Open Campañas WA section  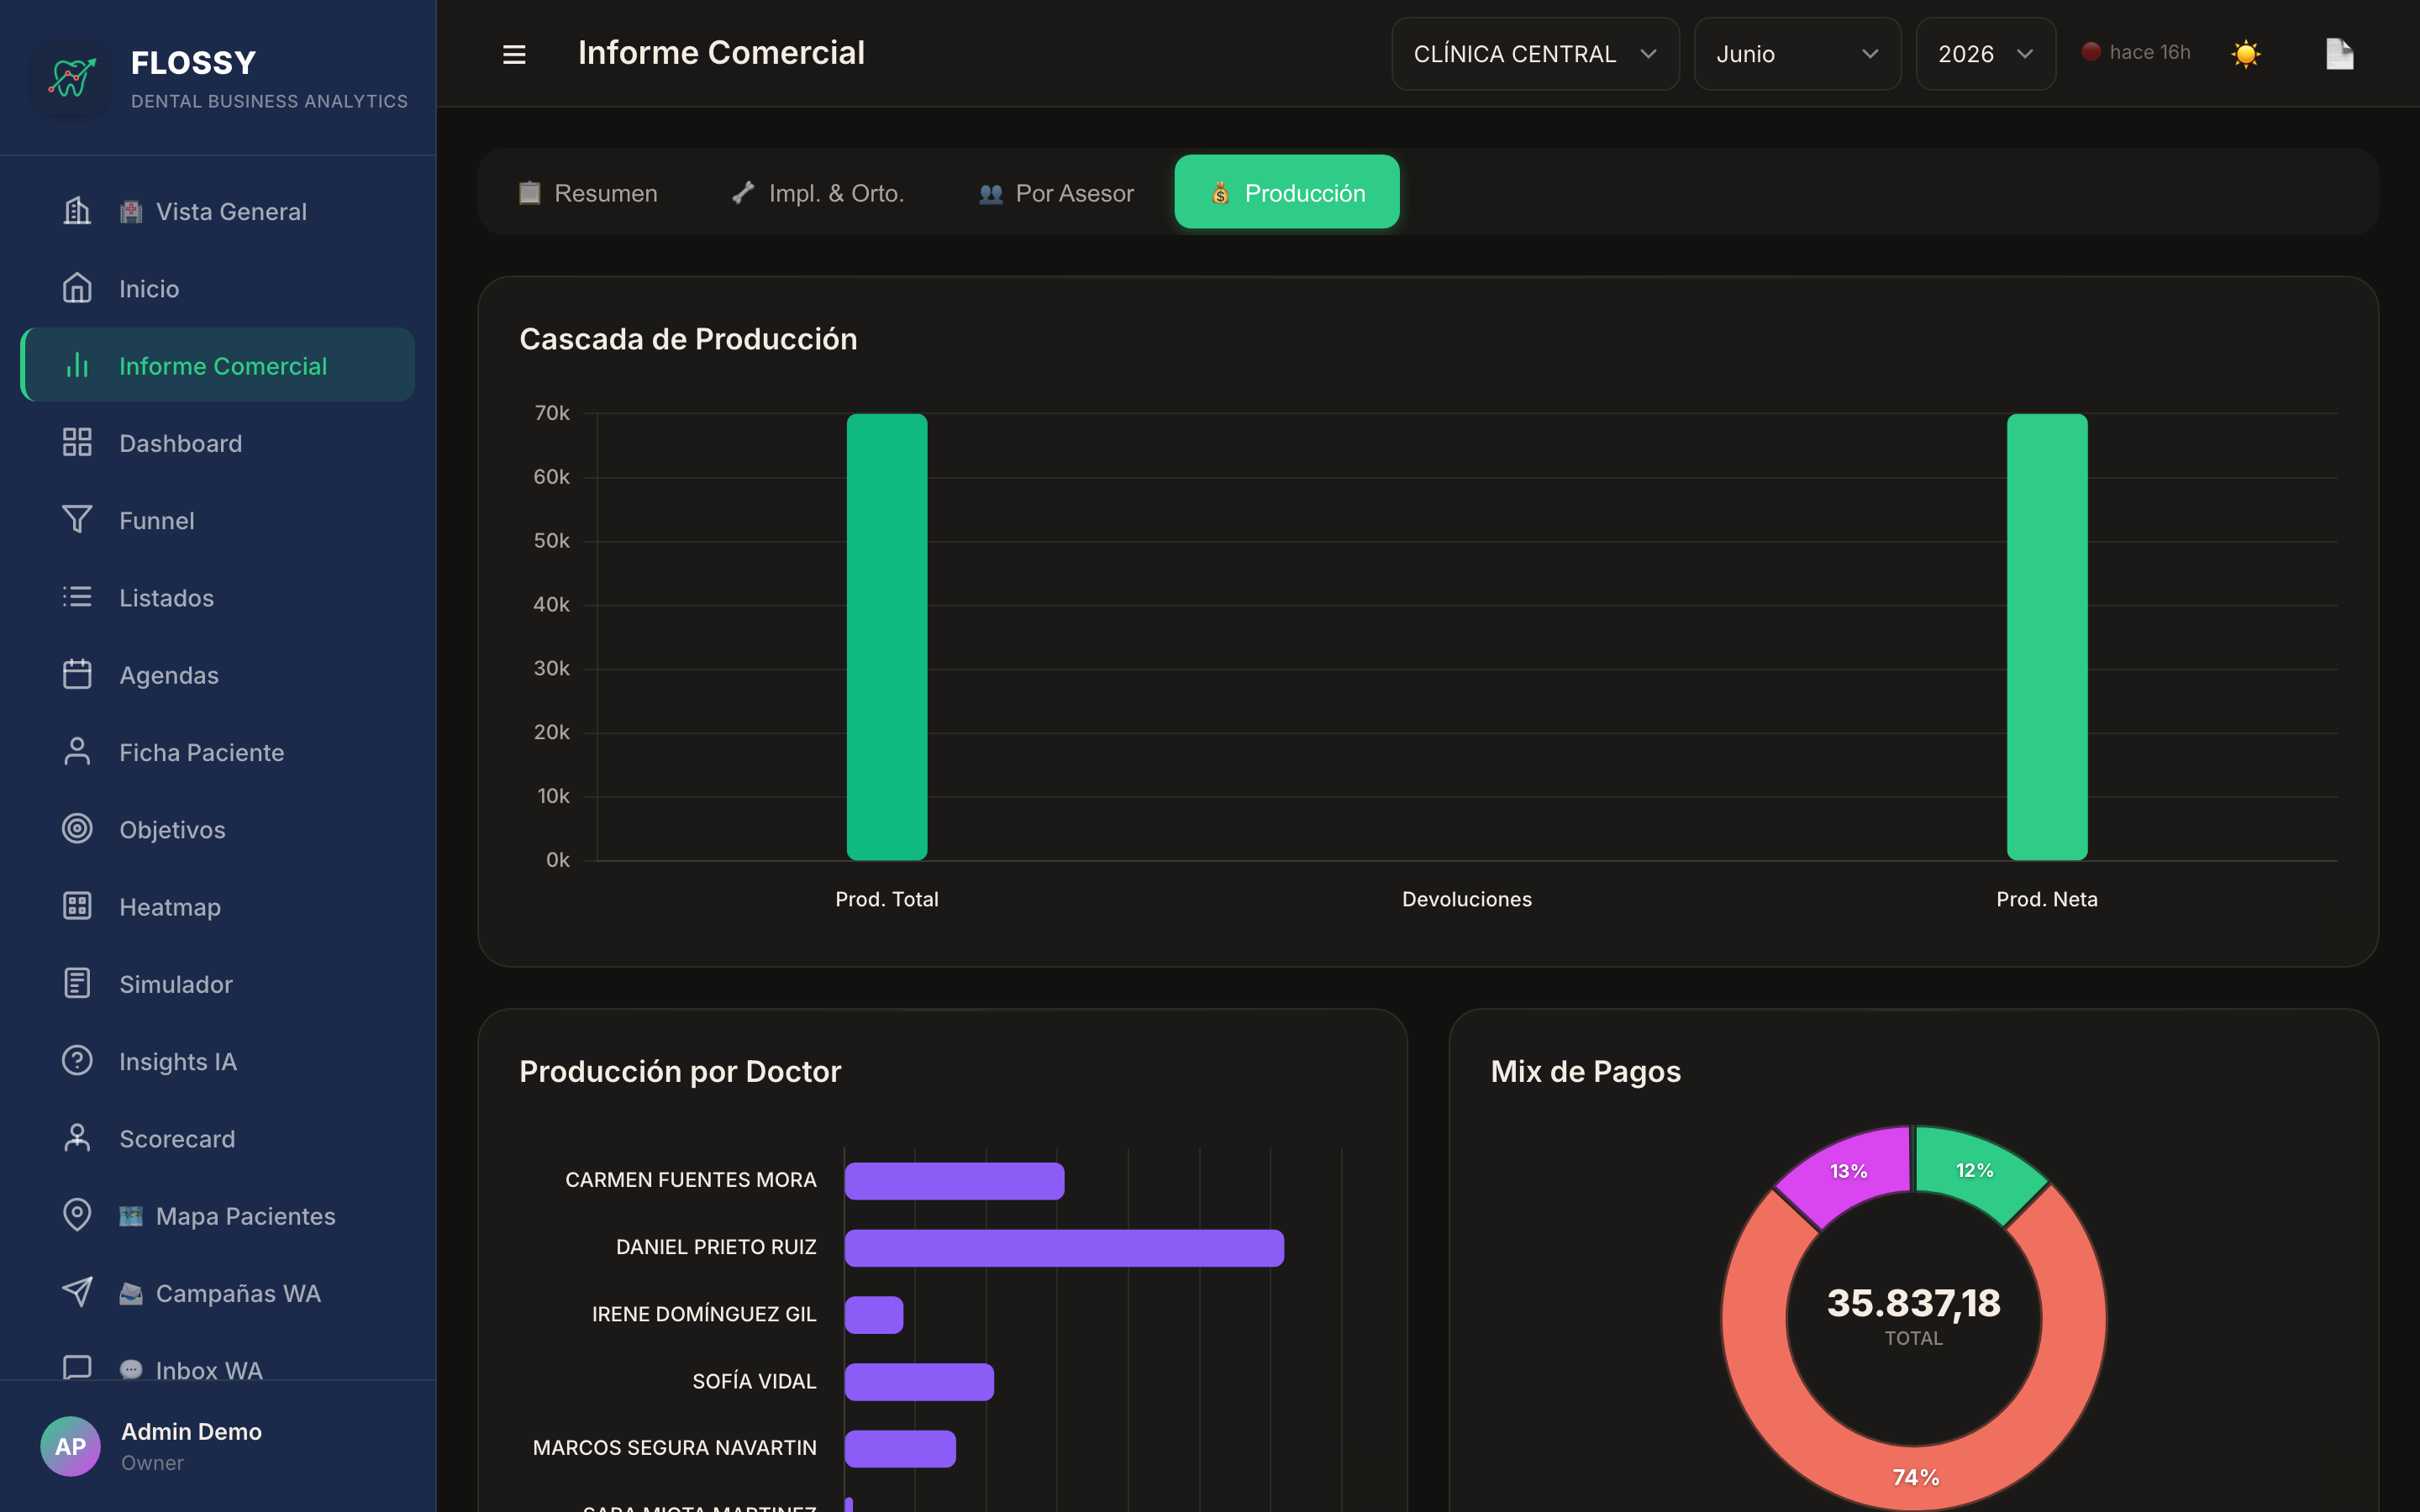(218, 1293)
